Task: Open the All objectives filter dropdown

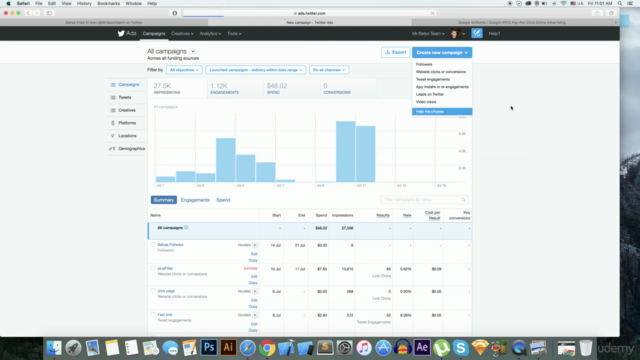Action: point(184,70)
